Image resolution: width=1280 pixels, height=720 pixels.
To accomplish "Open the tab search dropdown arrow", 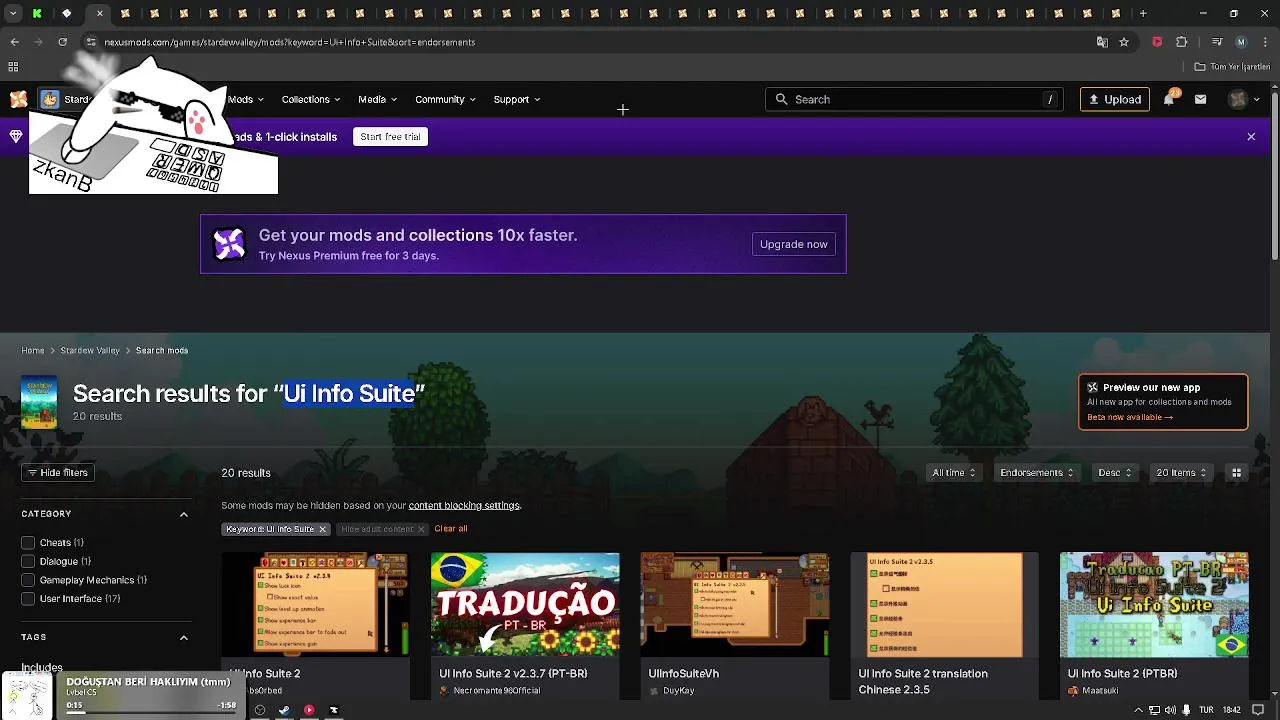I will pos(14,13).
